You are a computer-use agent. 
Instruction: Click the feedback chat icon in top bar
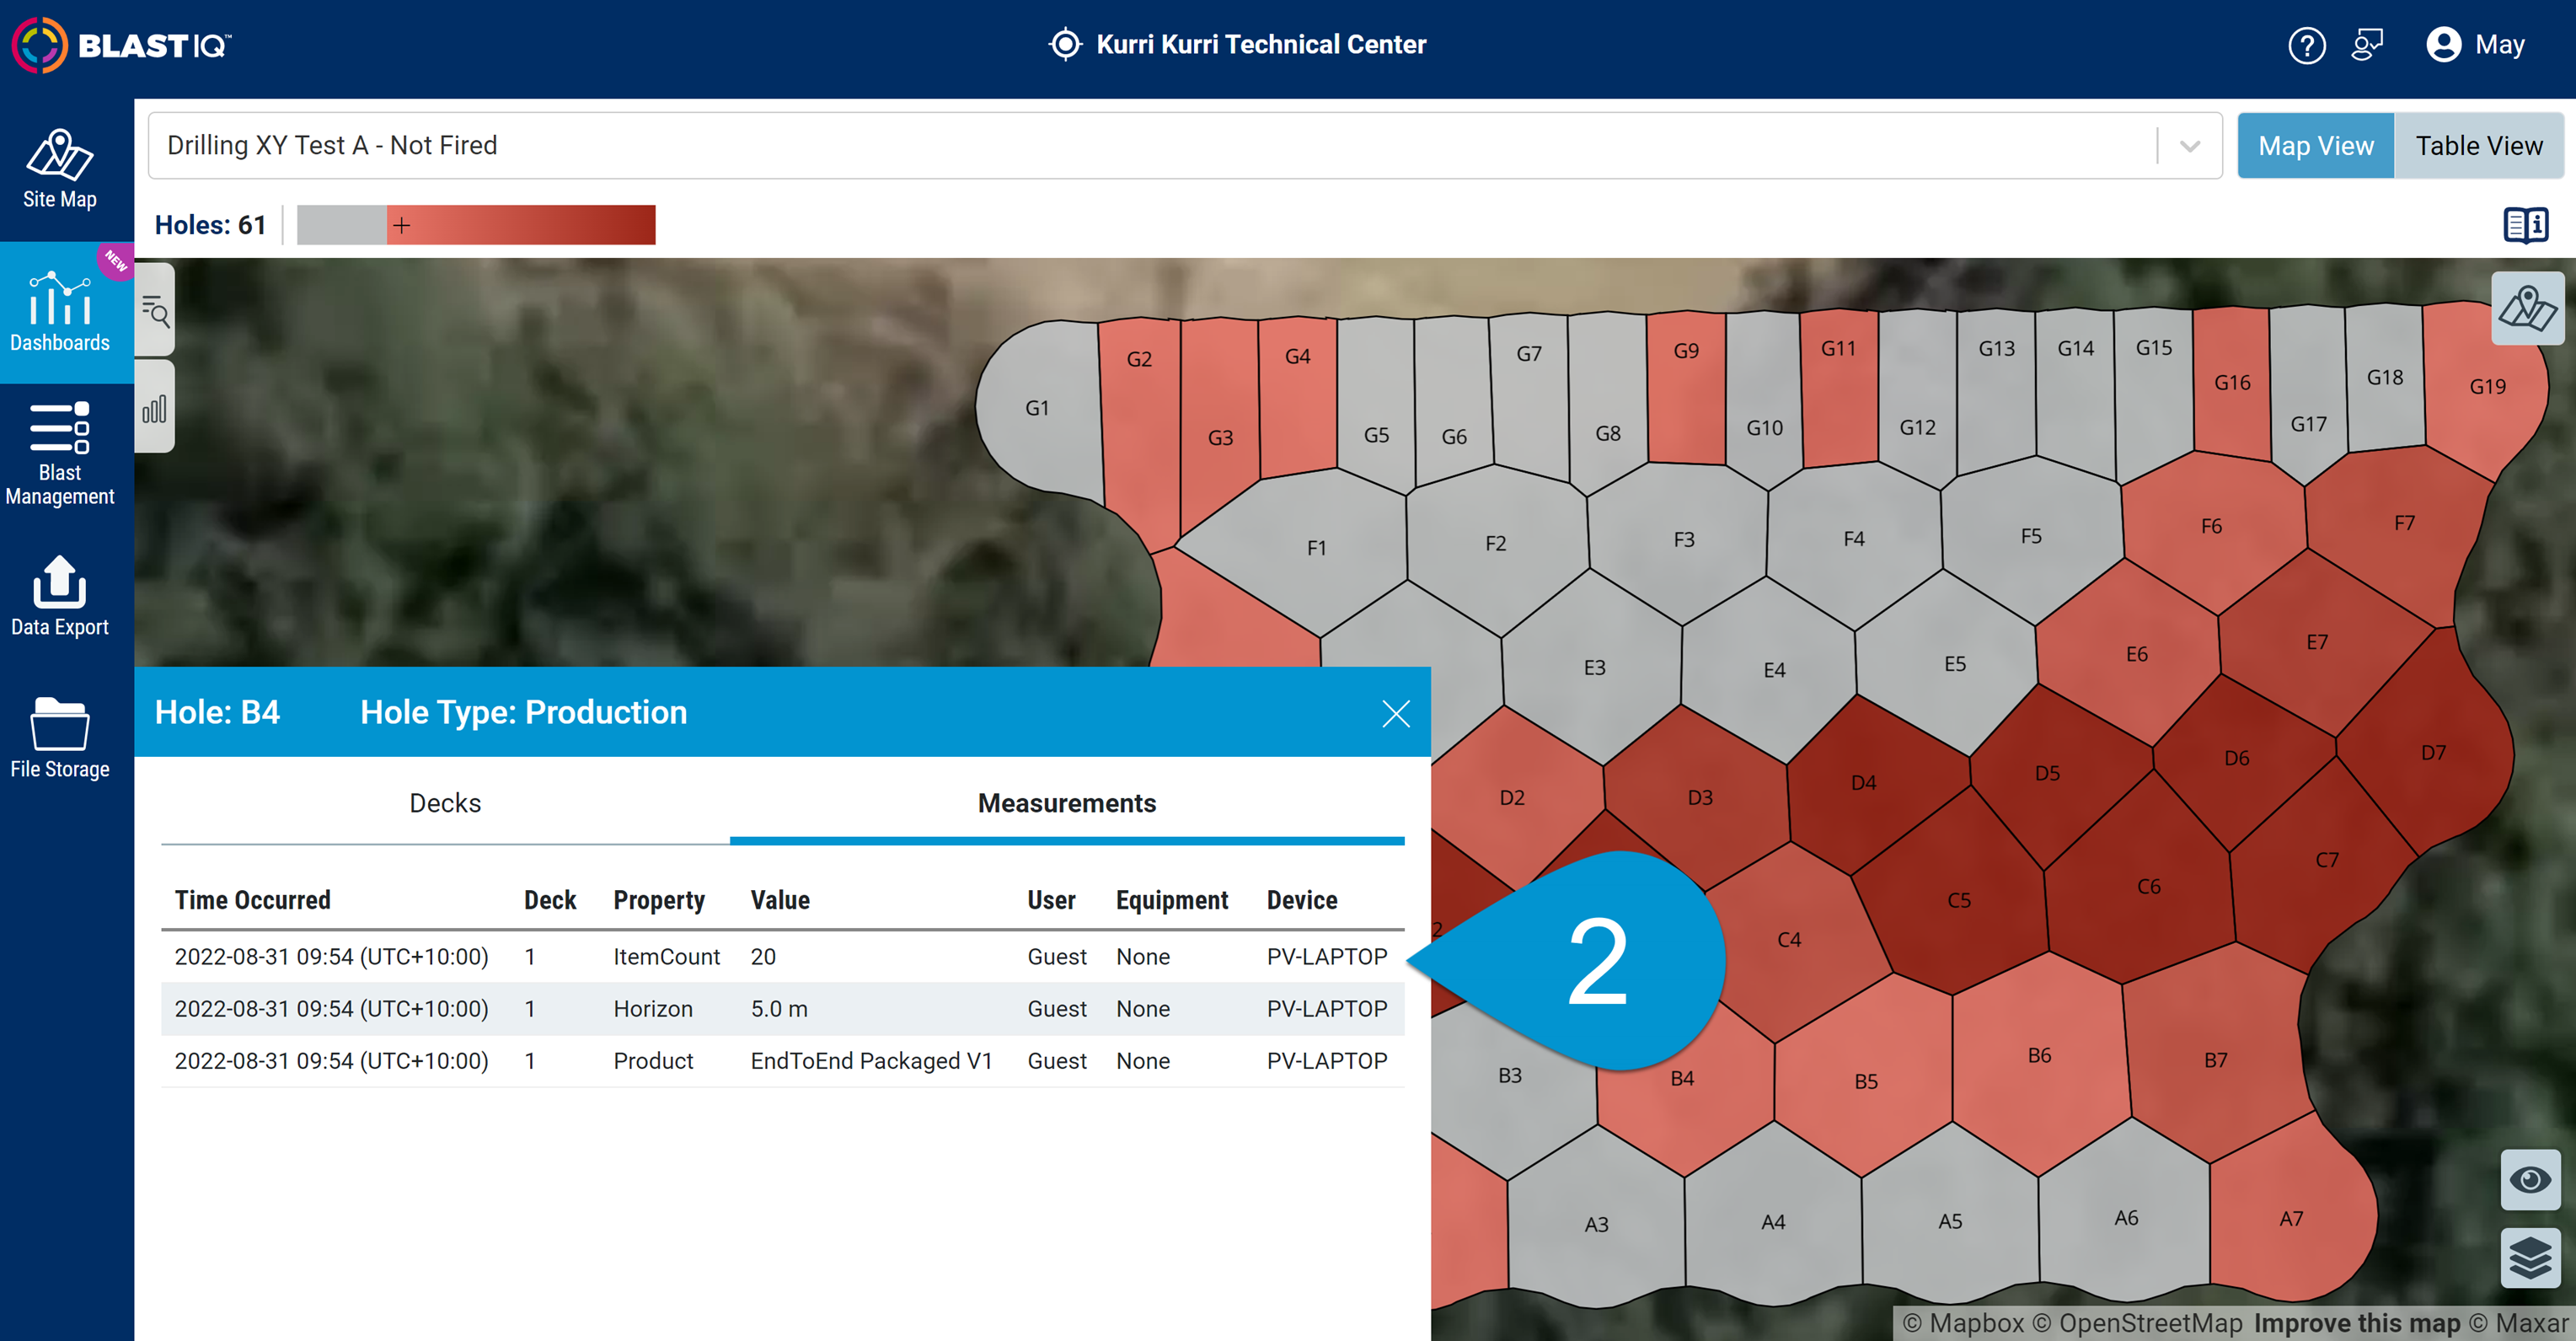pos(2369,44)
